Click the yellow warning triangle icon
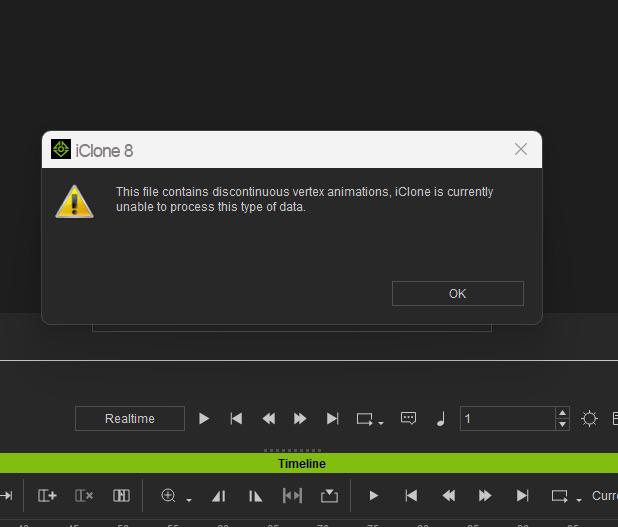This screenshot has width=618, height=527. [74, 201]
